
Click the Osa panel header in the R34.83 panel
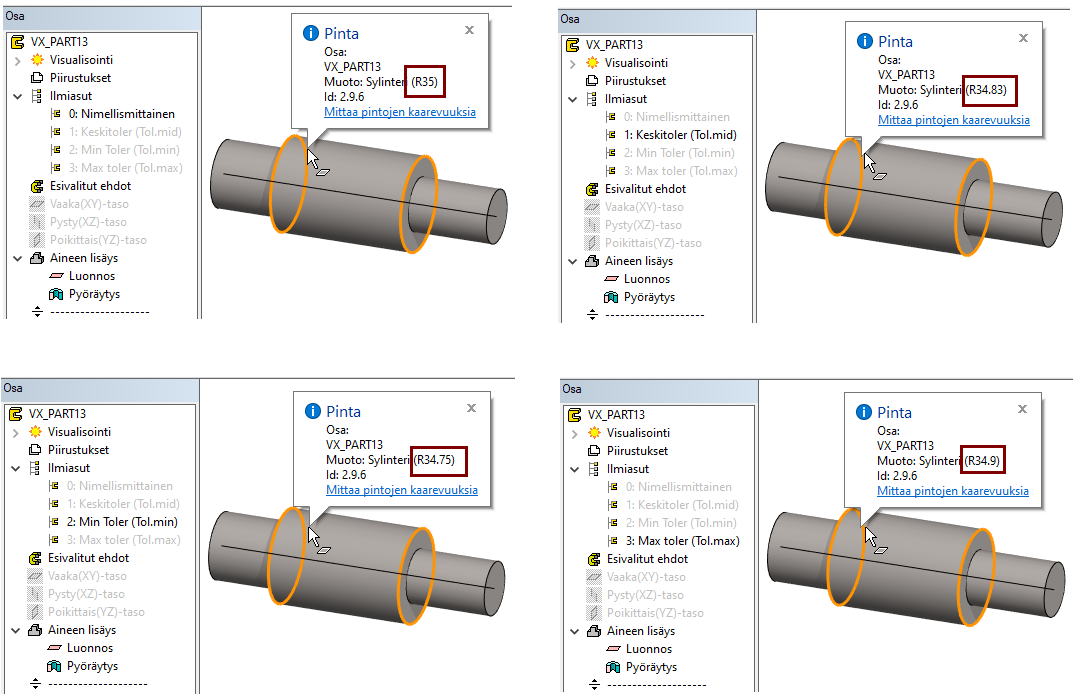tap(657, 19)
